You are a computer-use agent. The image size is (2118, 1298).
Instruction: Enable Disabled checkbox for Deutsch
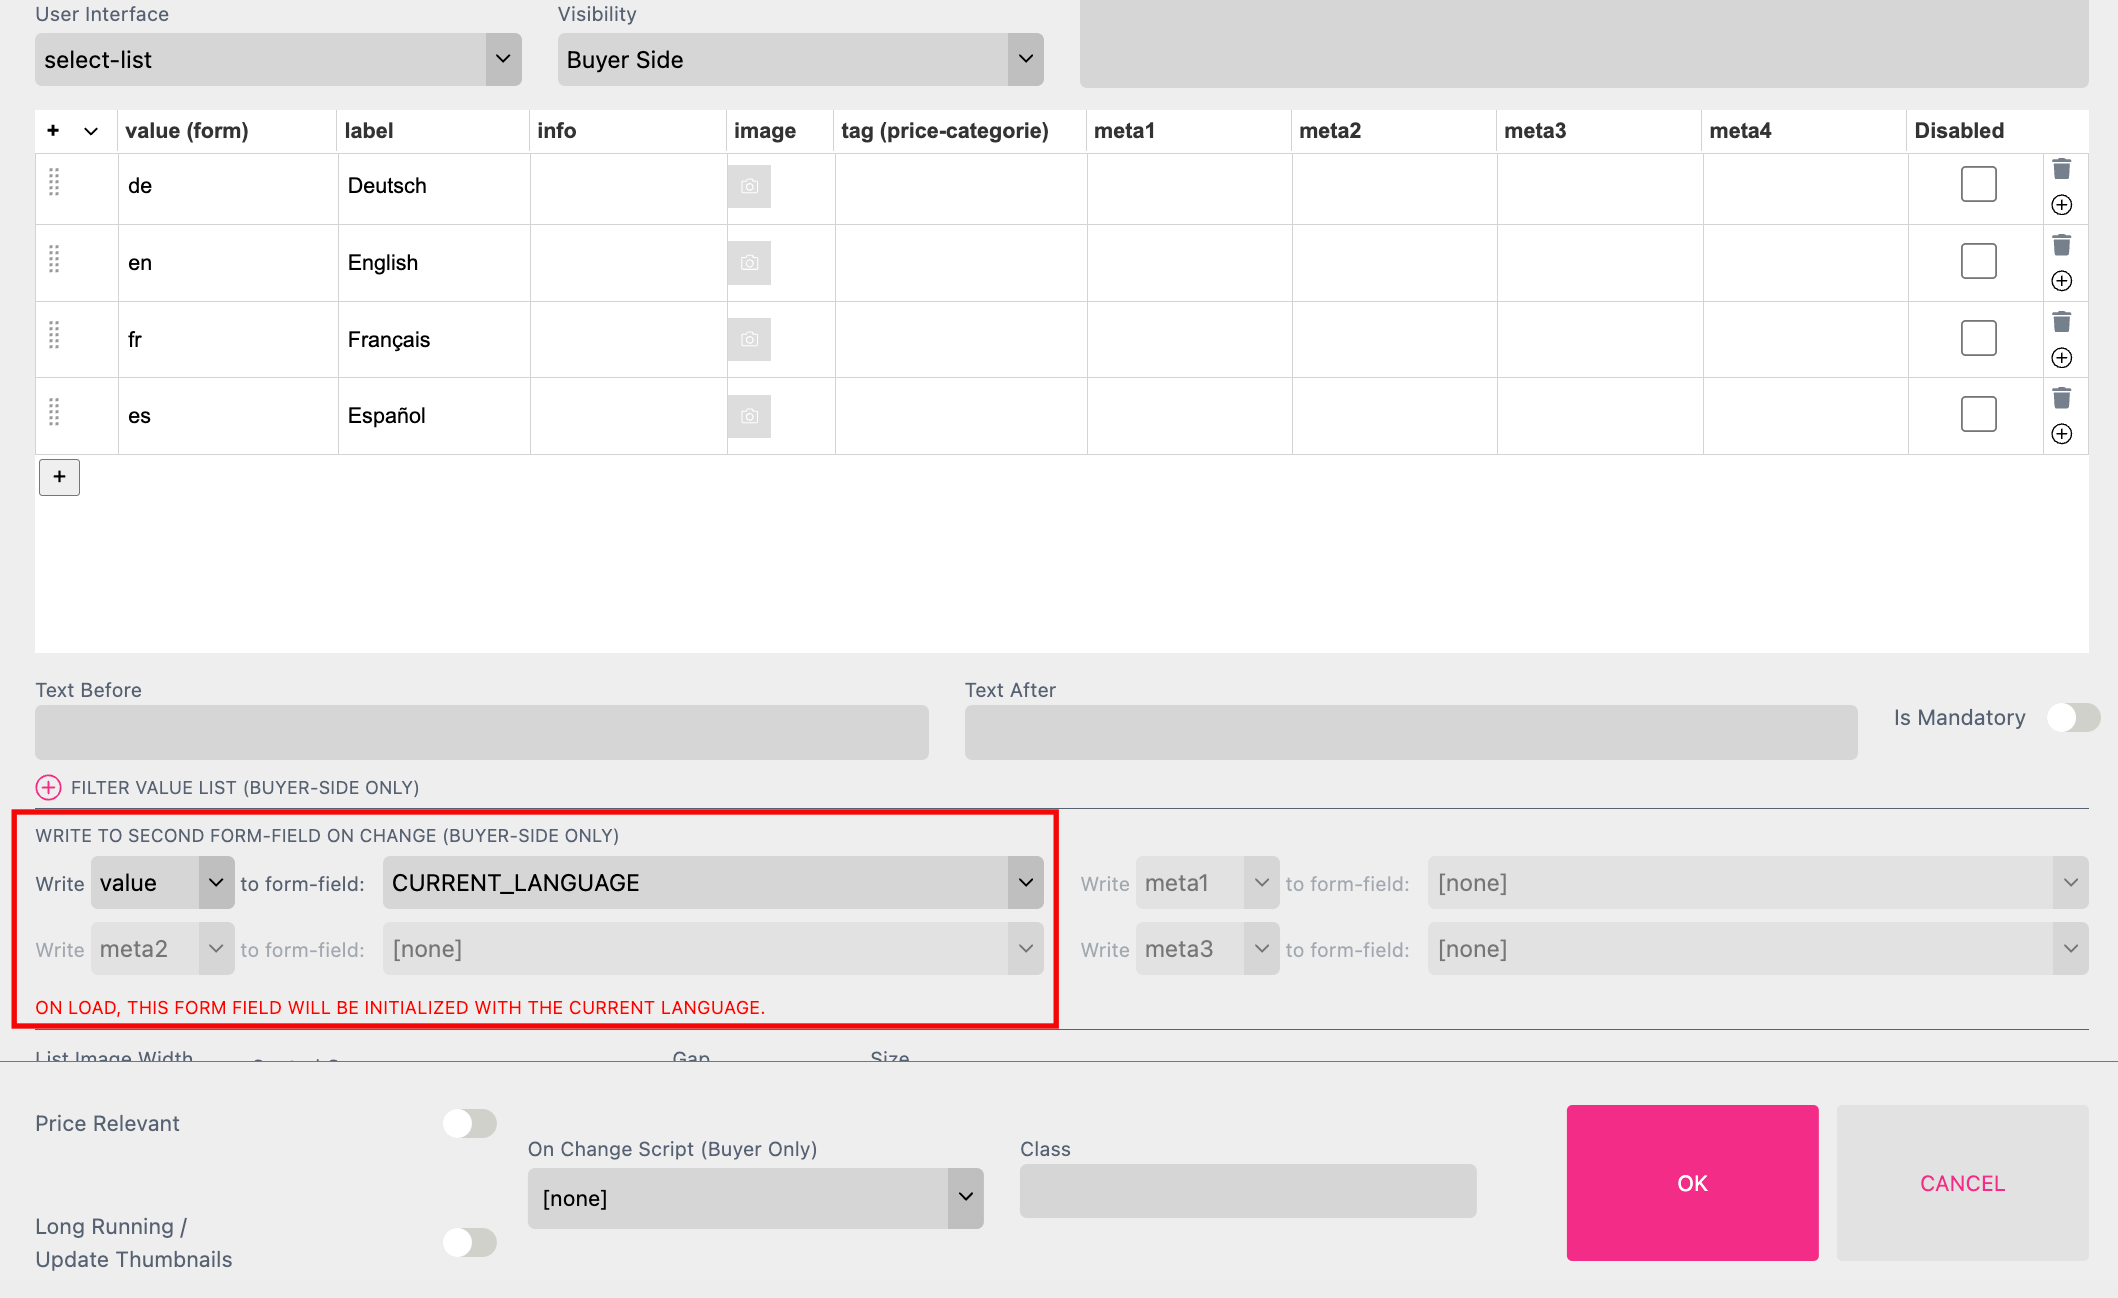[1978, 183]
